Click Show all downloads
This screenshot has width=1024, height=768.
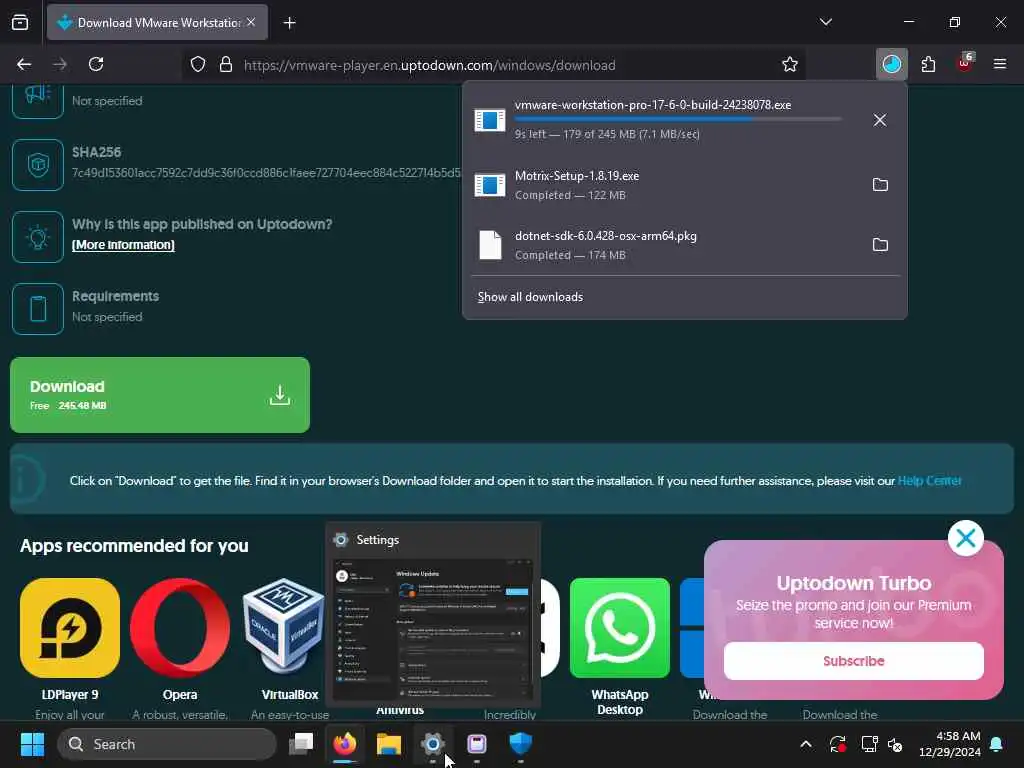point(530,297)
